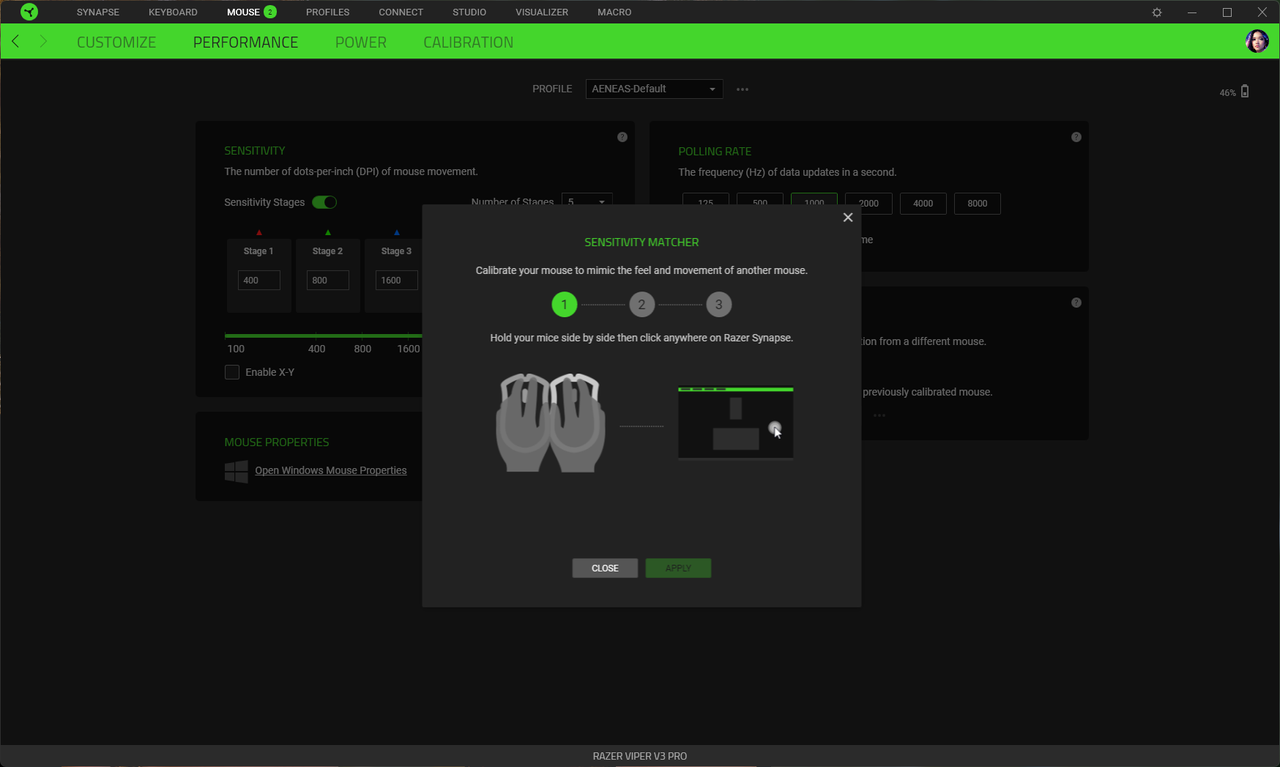Click the Synapse screen illustration
The image size is (1280, 767).
736,423
